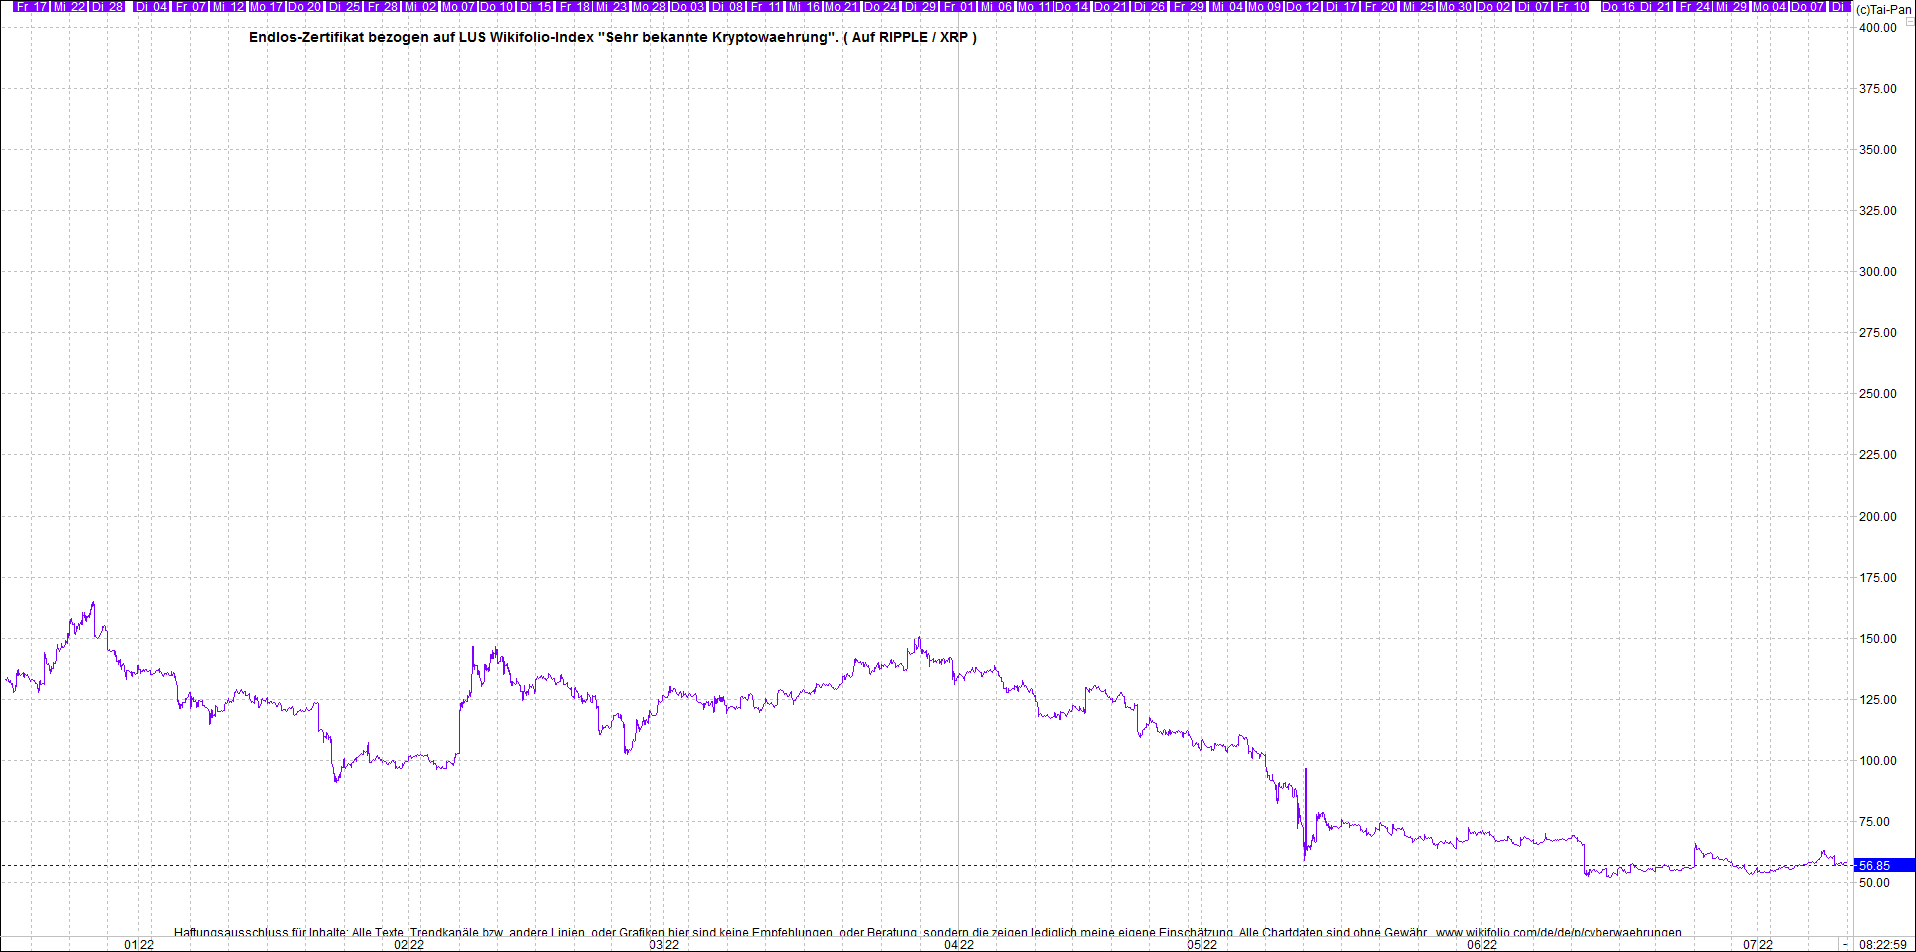The height and width of the screenshot is (952, 1916).
Task: Click the Mi 25 date header
Action: pos(1418,6)
